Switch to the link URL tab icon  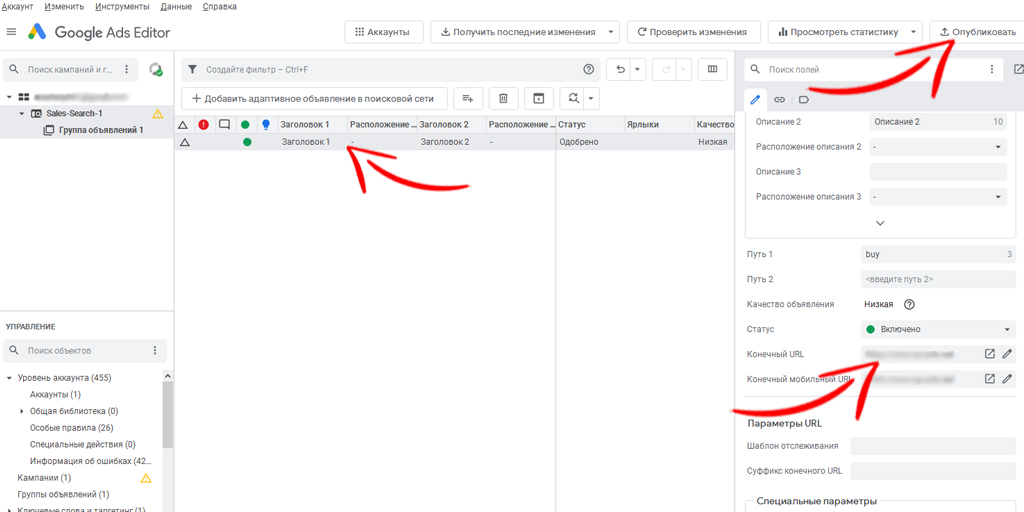pos(779,100)
